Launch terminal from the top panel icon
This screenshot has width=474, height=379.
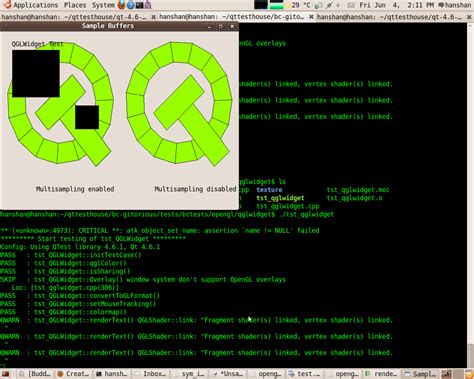(139, 5)
